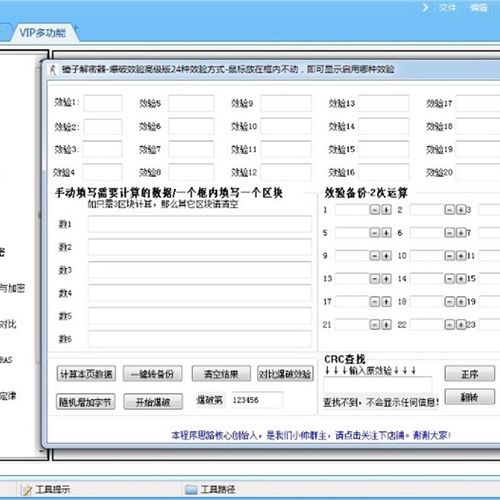Click the minus button for backup field 1
500x500 pixels.
pos(375,210)
